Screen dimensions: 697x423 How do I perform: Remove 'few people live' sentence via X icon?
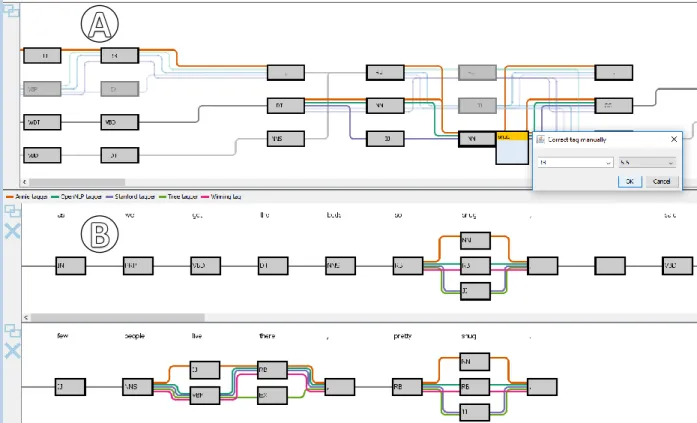pyautogui.click(x=12, y=351)
